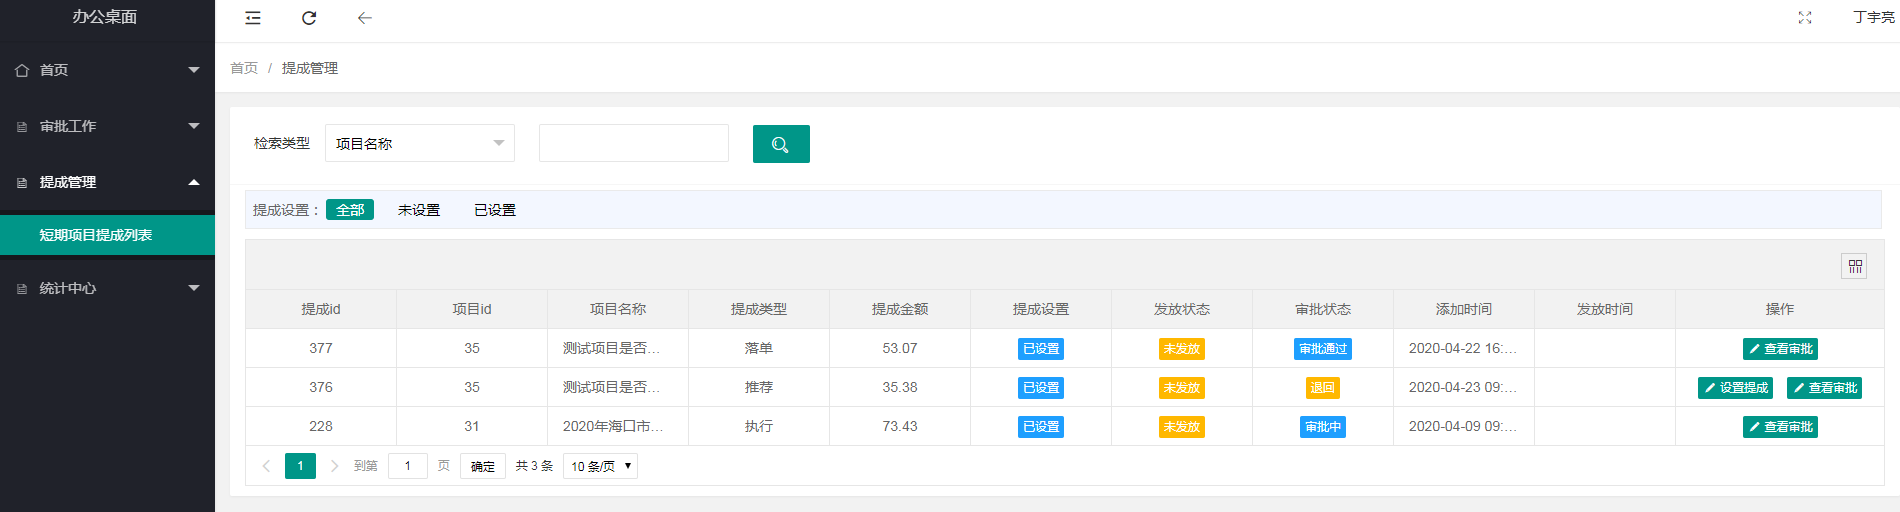
Task: Click amount cell 73.43
Action: pos(900,426)
